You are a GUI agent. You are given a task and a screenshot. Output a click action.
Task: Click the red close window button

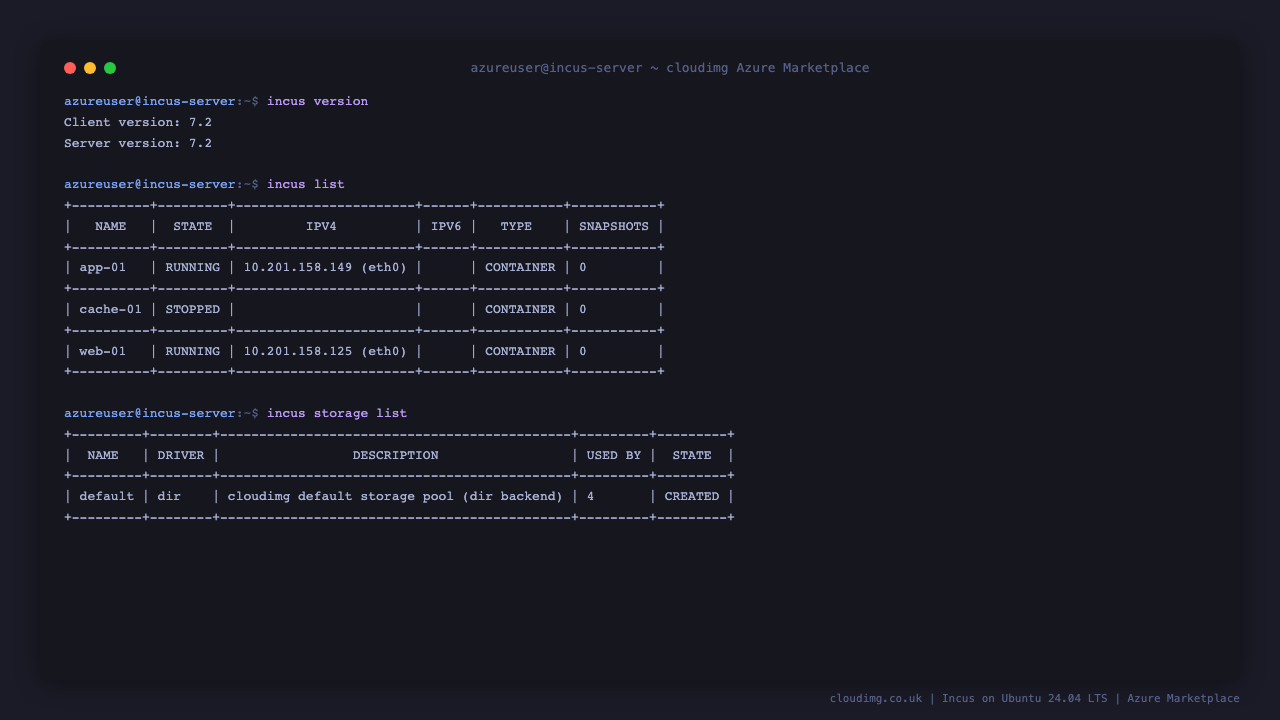(x=70, y=68)
